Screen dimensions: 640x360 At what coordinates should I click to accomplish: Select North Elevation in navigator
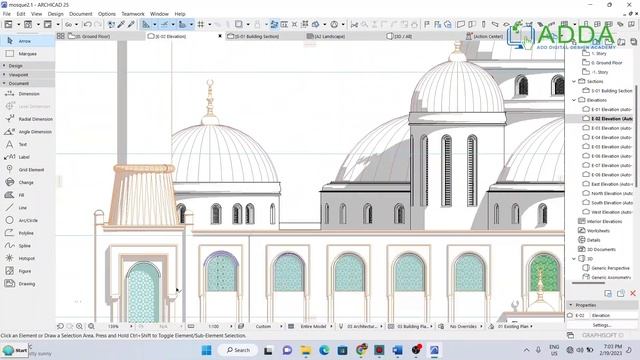(607, 193)
